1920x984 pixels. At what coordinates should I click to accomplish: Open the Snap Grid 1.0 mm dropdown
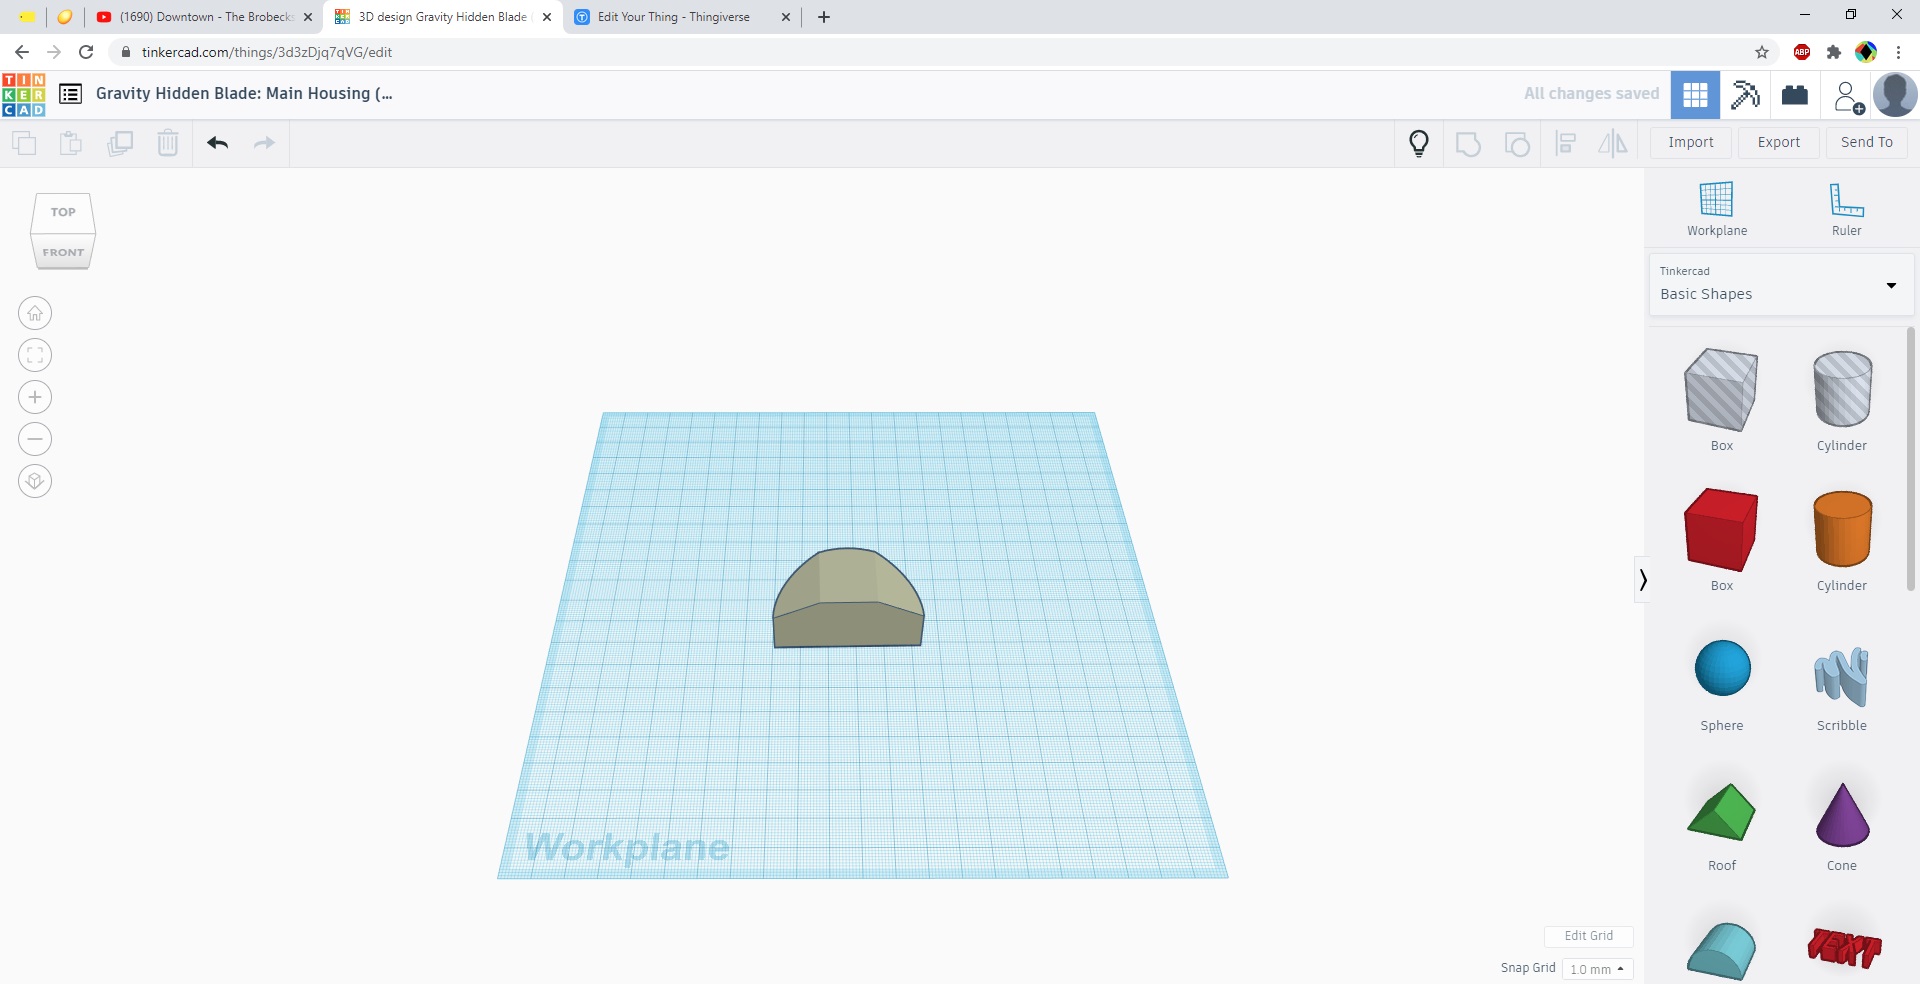point(1597,969)
